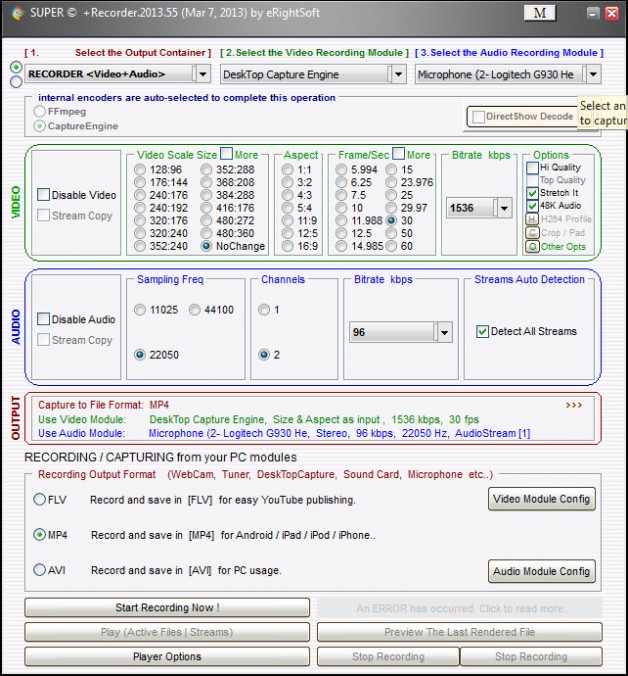The image size is (628, 676).
Task: Tick the Disable Audio checkbox
Action: [x=44, y=319]
